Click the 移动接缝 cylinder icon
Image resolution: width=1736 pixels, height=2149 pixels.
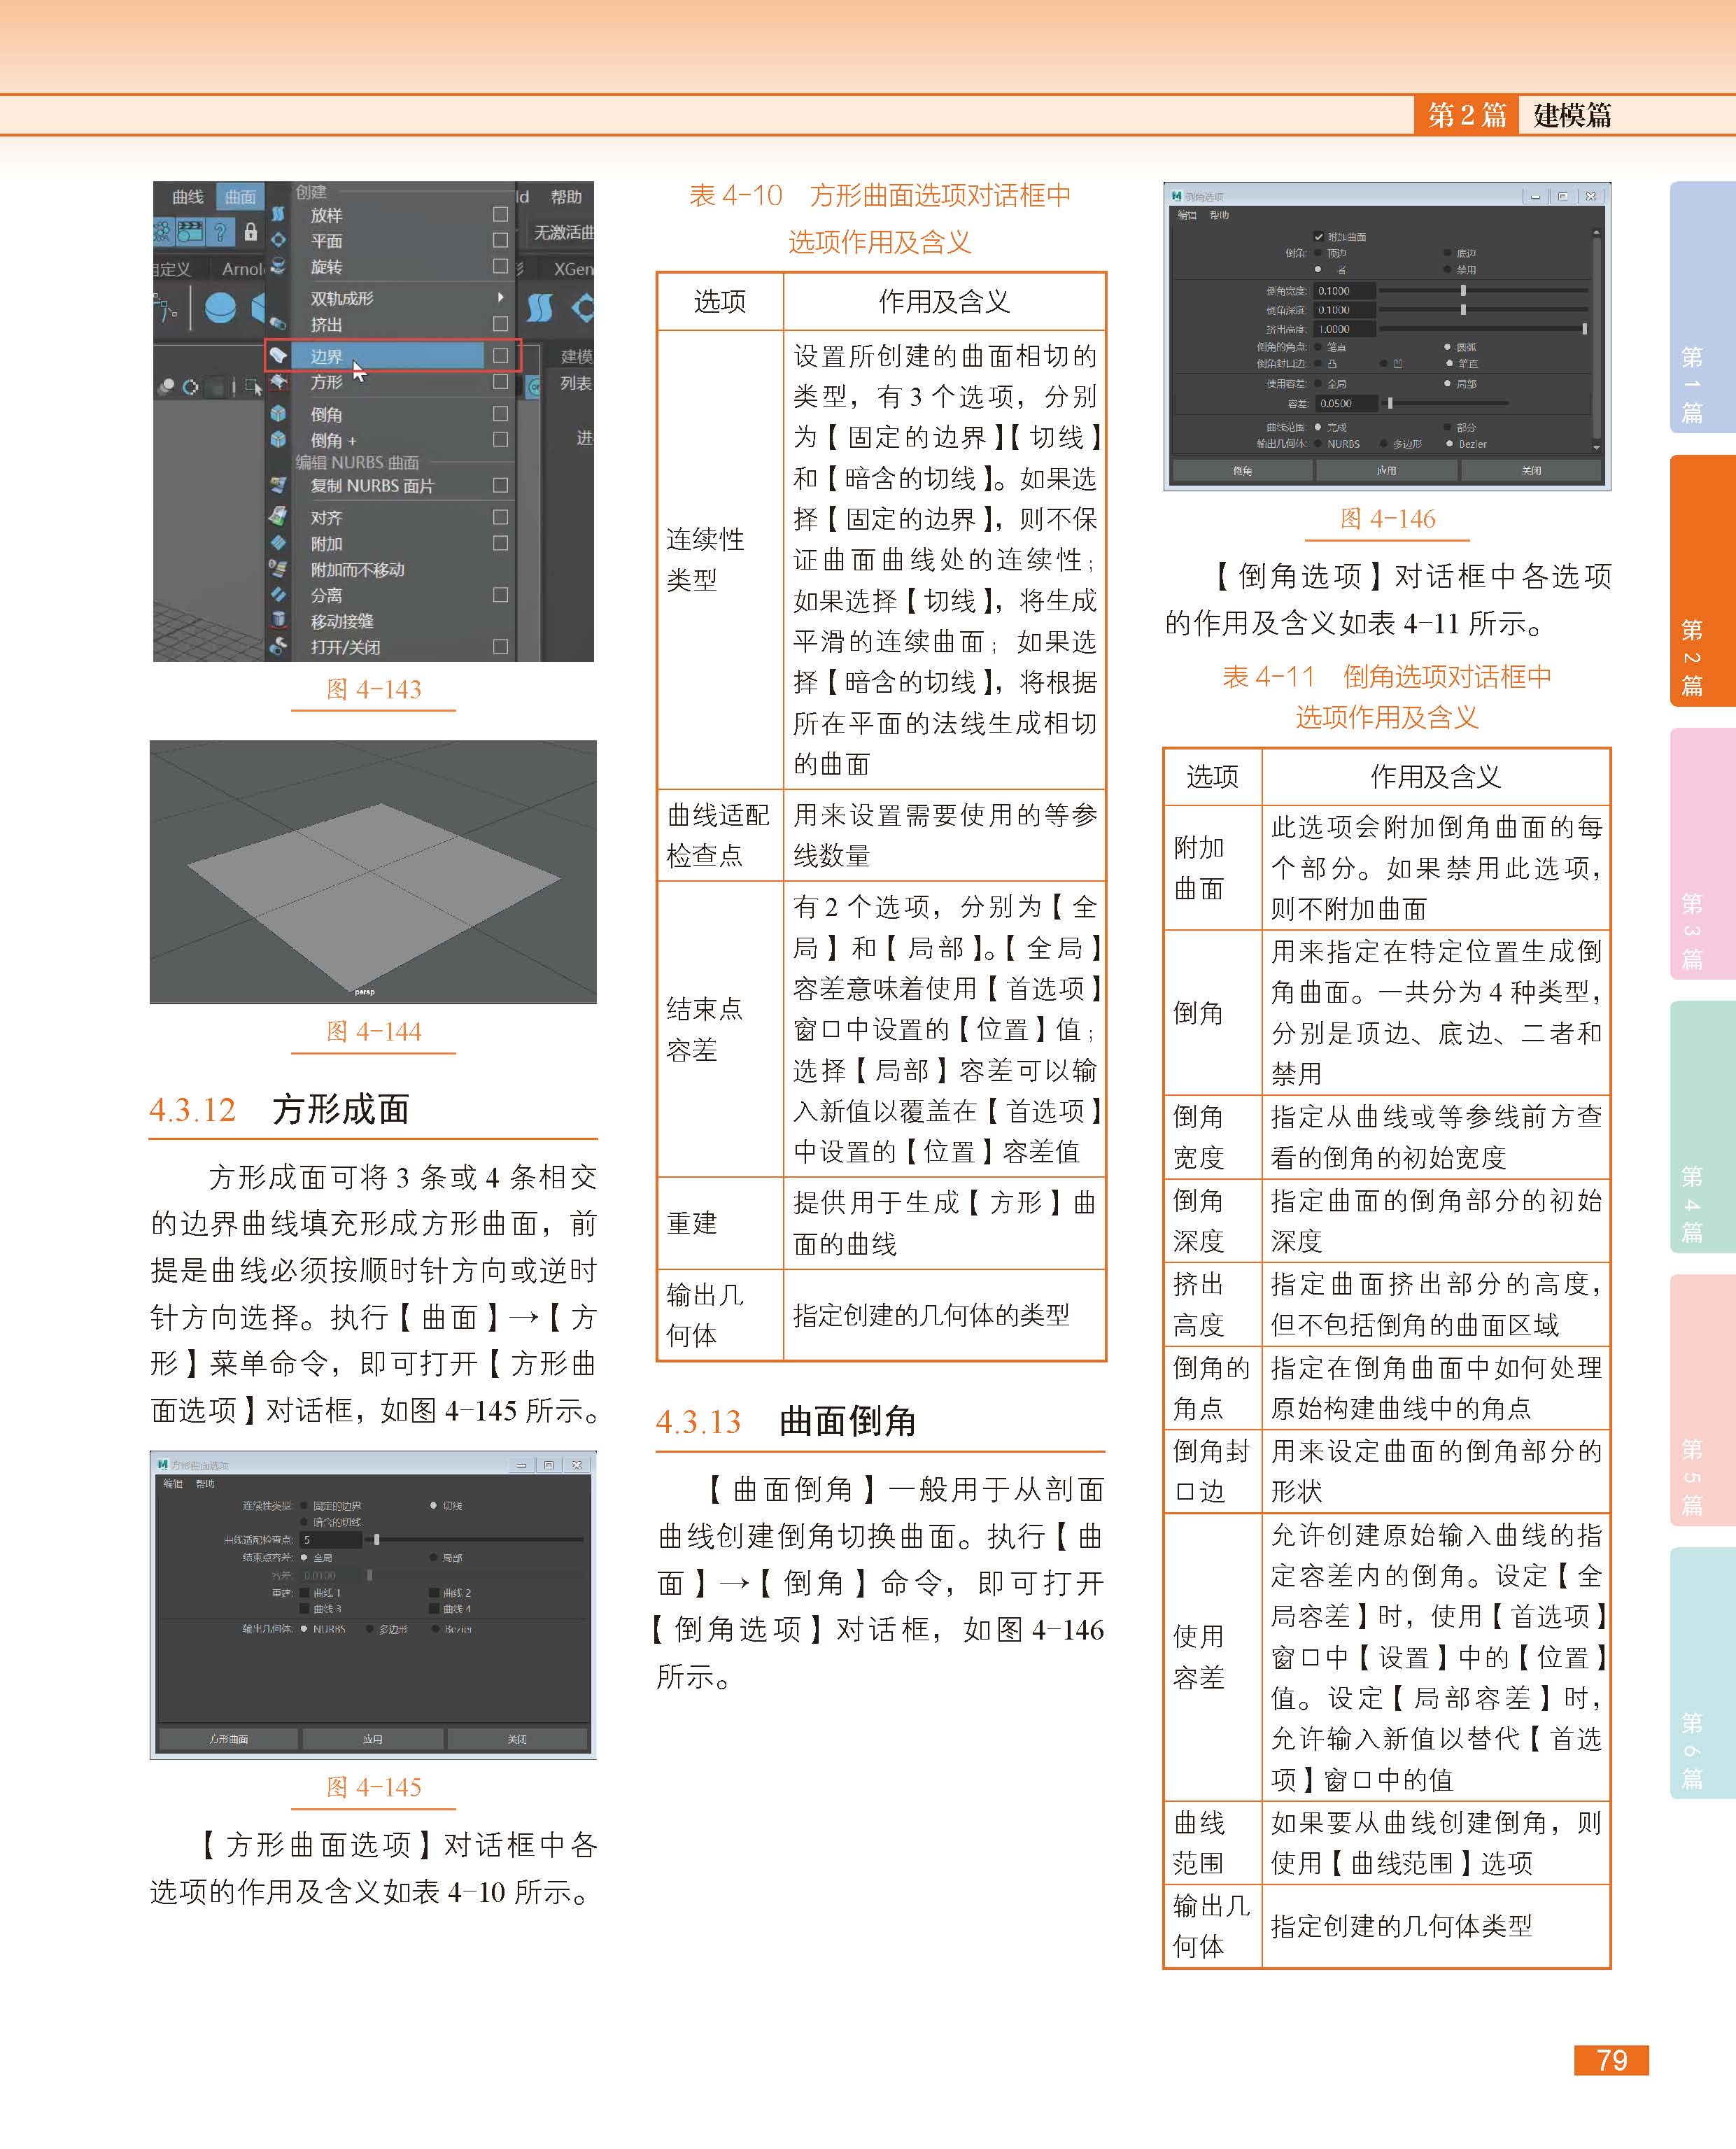[x=278, y=621]
